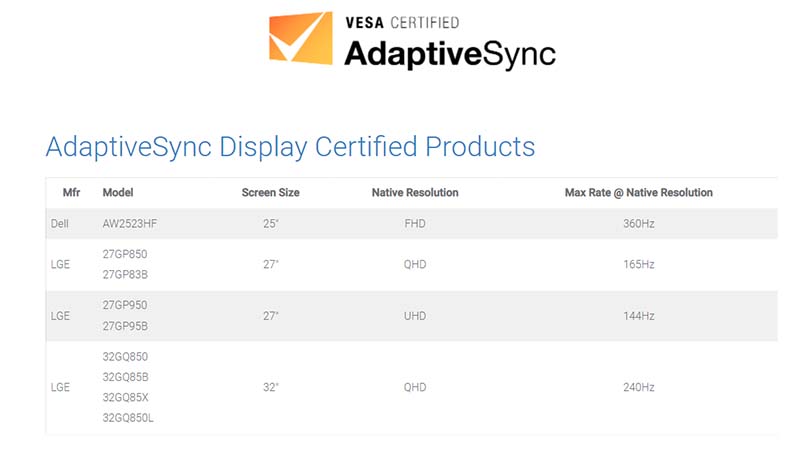Select the 27GP83B model entry
Screen dimensions: 800x461
pos(125,275)
